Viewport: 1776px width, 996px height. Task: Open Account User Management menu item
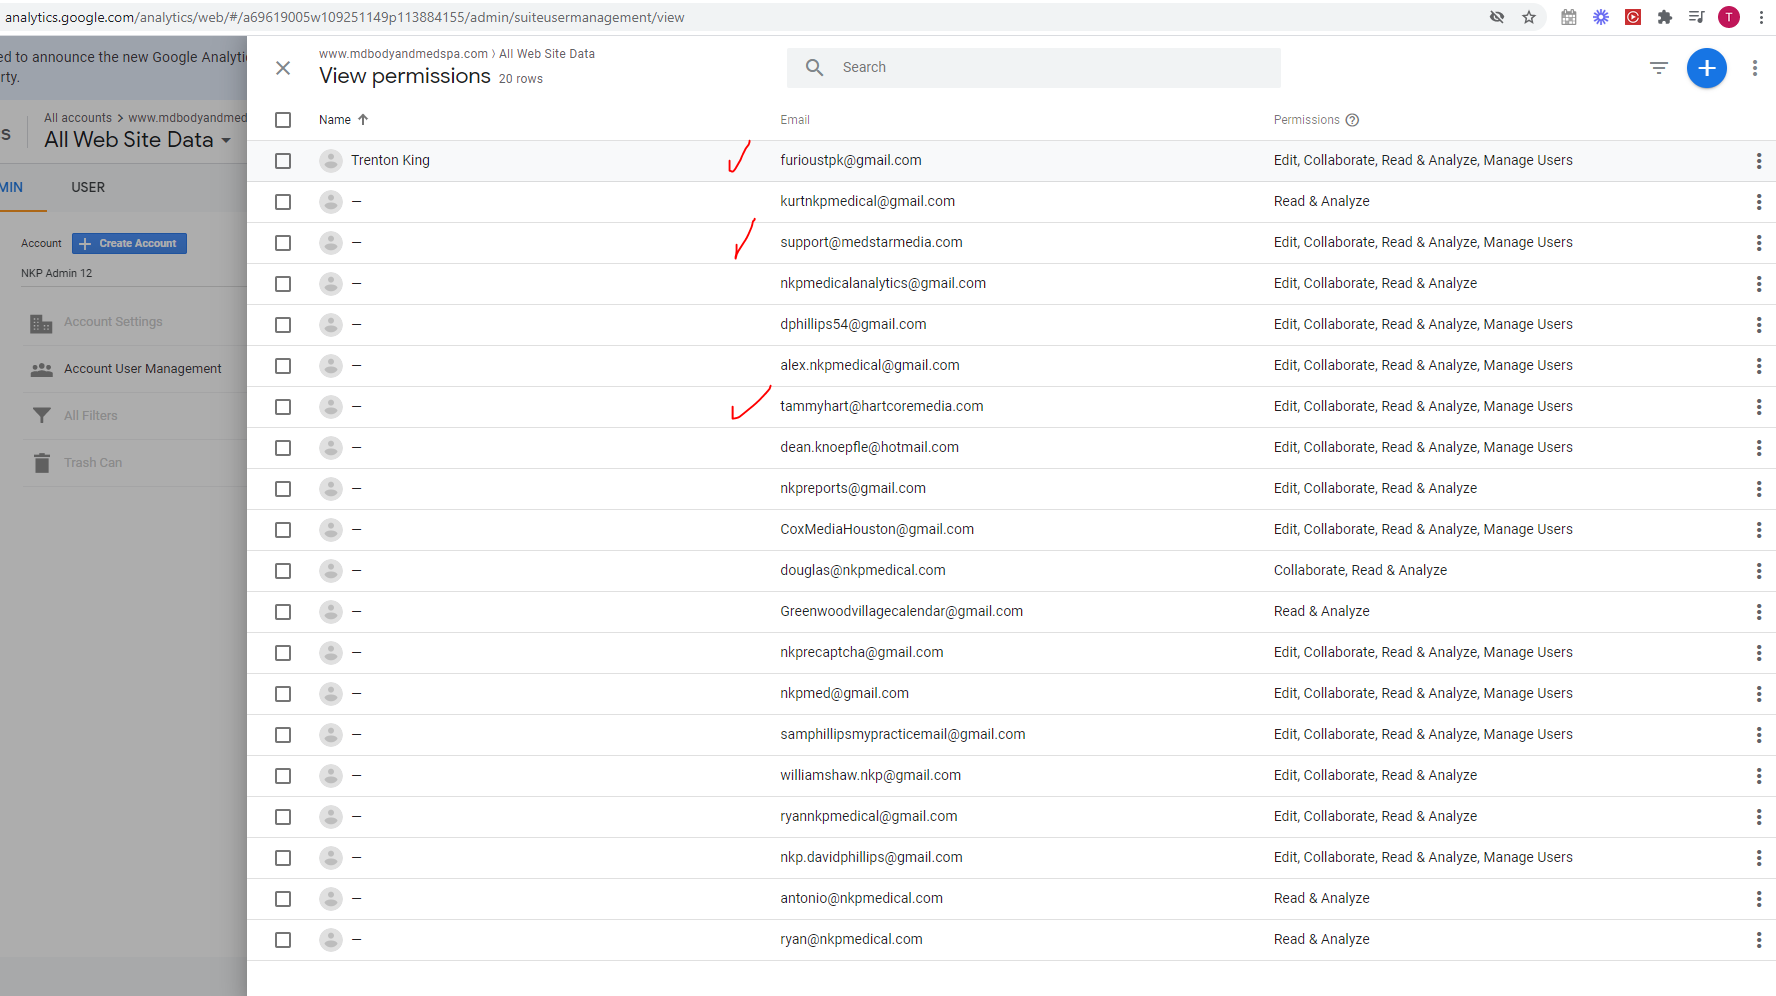point(143,369)
